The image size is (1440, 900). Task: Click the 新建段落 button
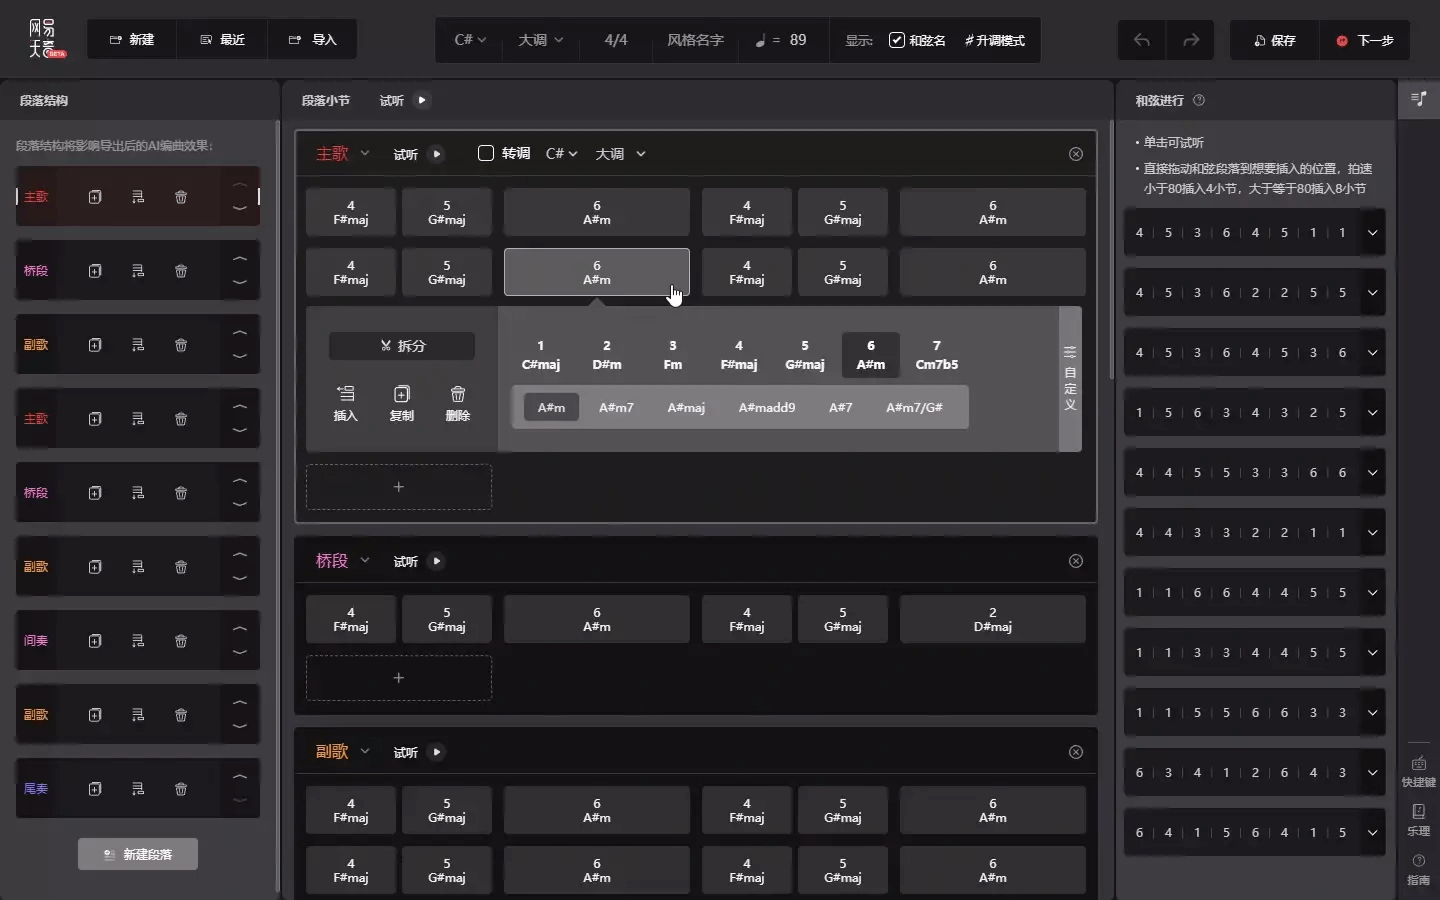[x=138, y=854]
